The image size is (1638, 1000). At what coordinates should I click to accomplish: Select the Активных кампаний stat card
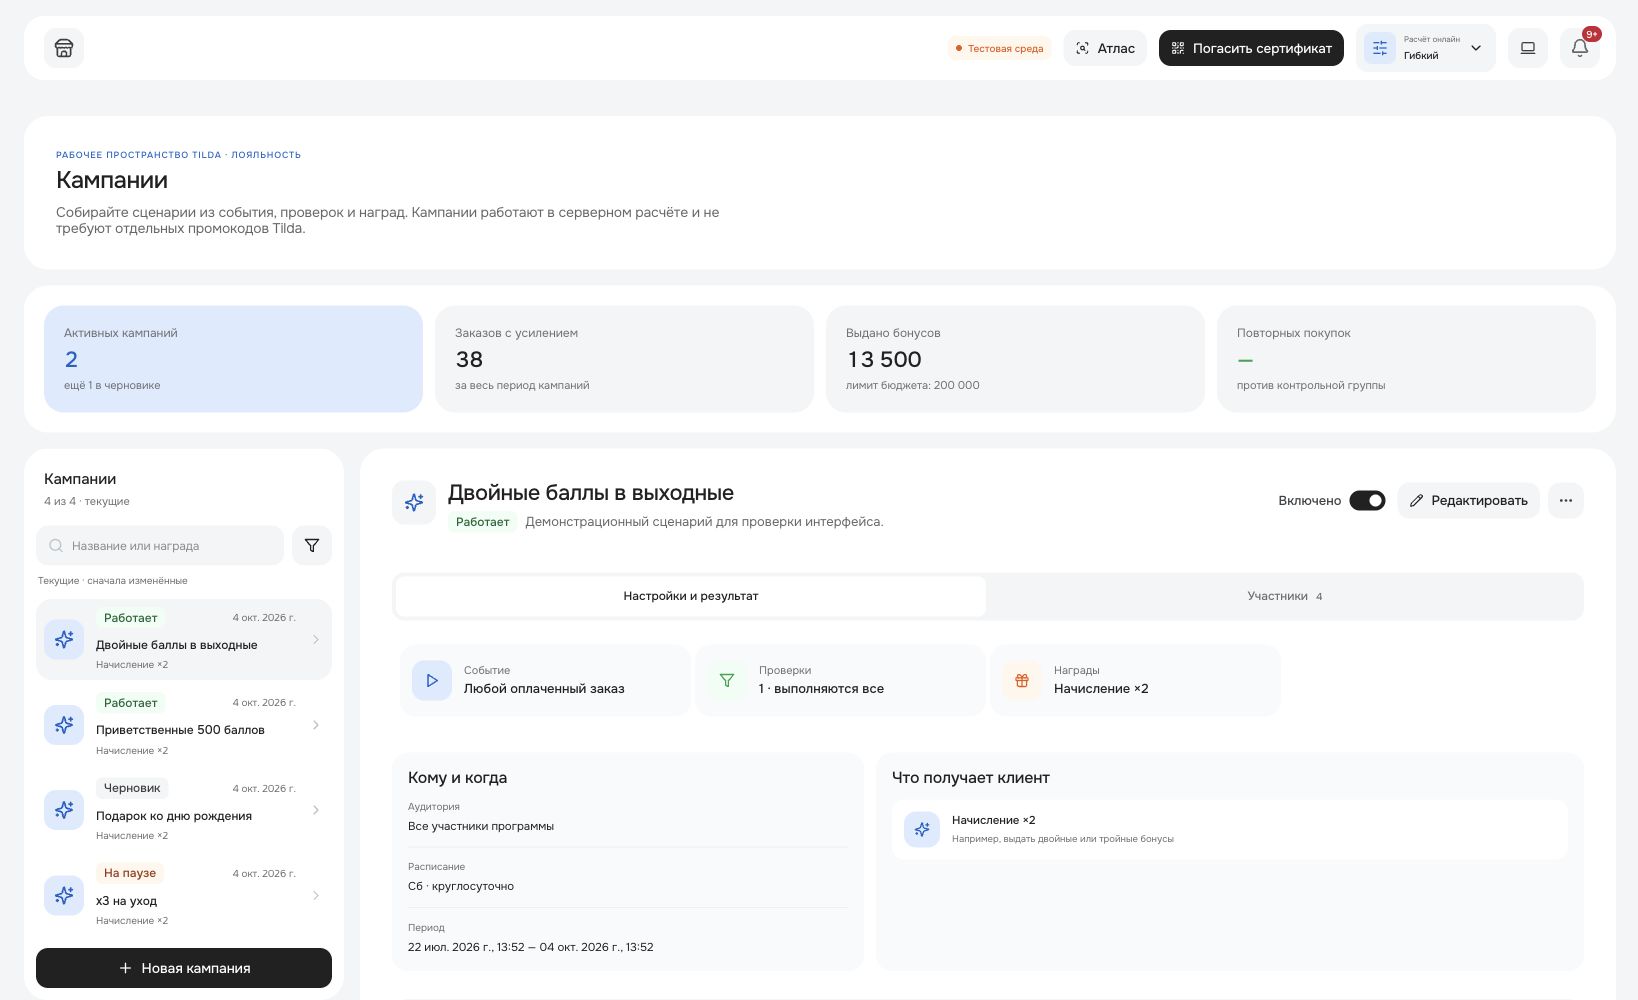coord(233,359)
